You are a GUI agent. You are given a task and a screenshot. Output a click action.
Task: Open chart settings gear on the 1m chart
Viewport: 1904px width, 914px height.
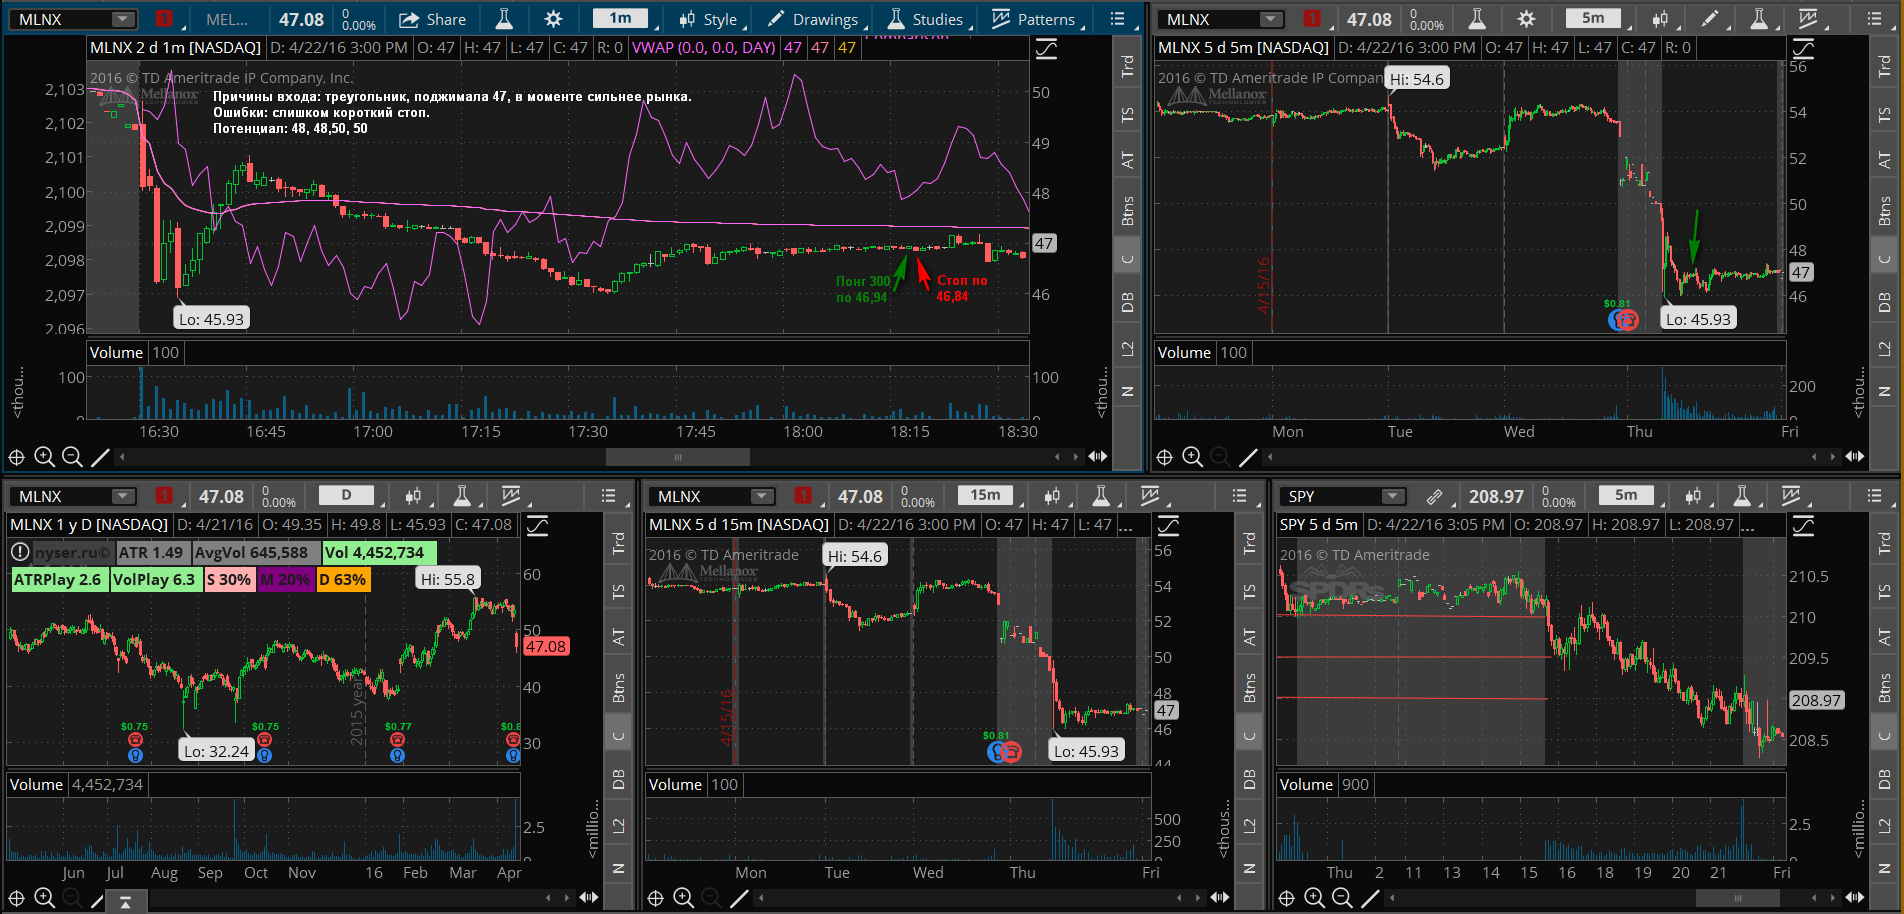coord(553,19)
